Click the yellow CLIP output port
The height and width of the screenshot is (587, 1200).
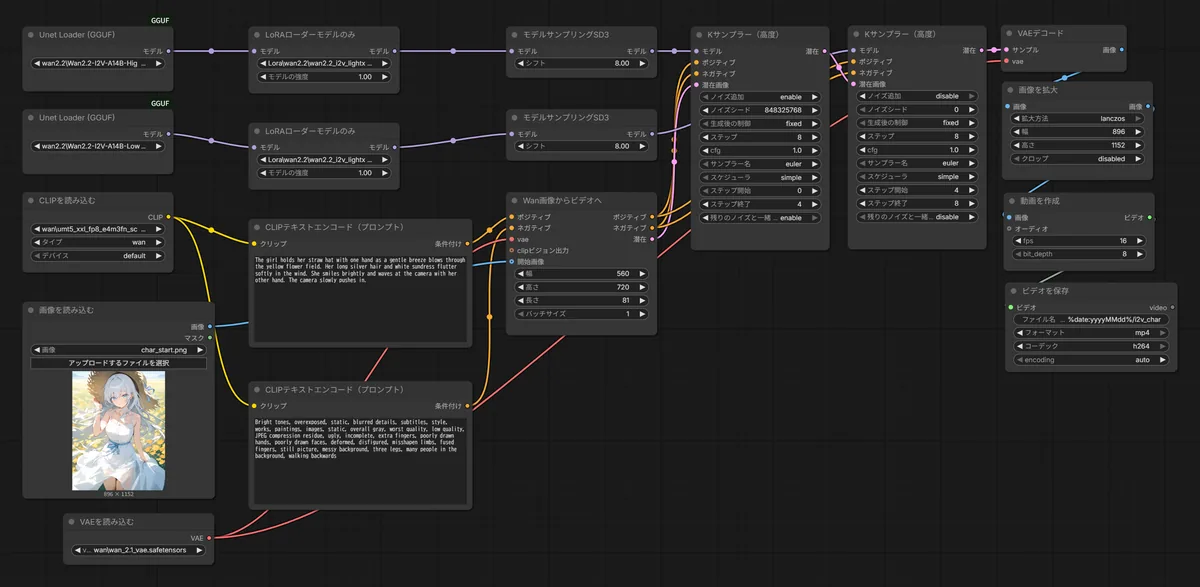169,216
